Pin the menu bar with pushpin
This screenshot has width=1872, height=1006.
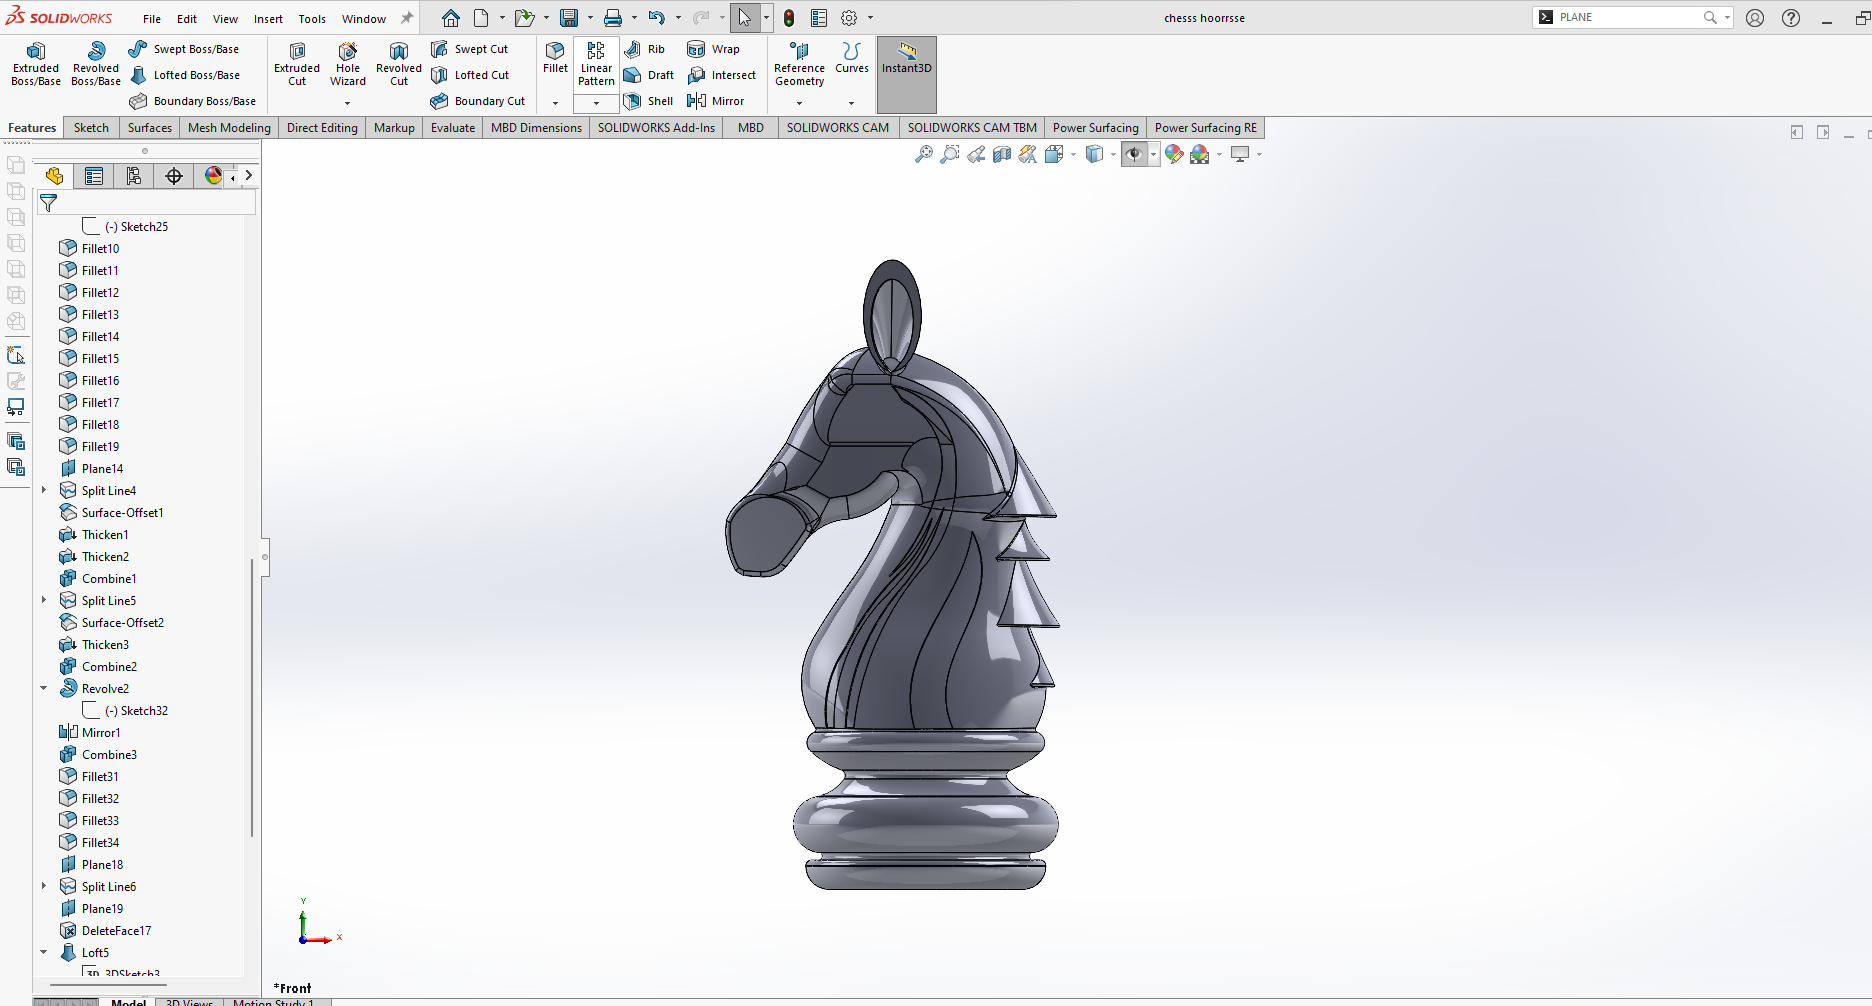coord(407,18)
